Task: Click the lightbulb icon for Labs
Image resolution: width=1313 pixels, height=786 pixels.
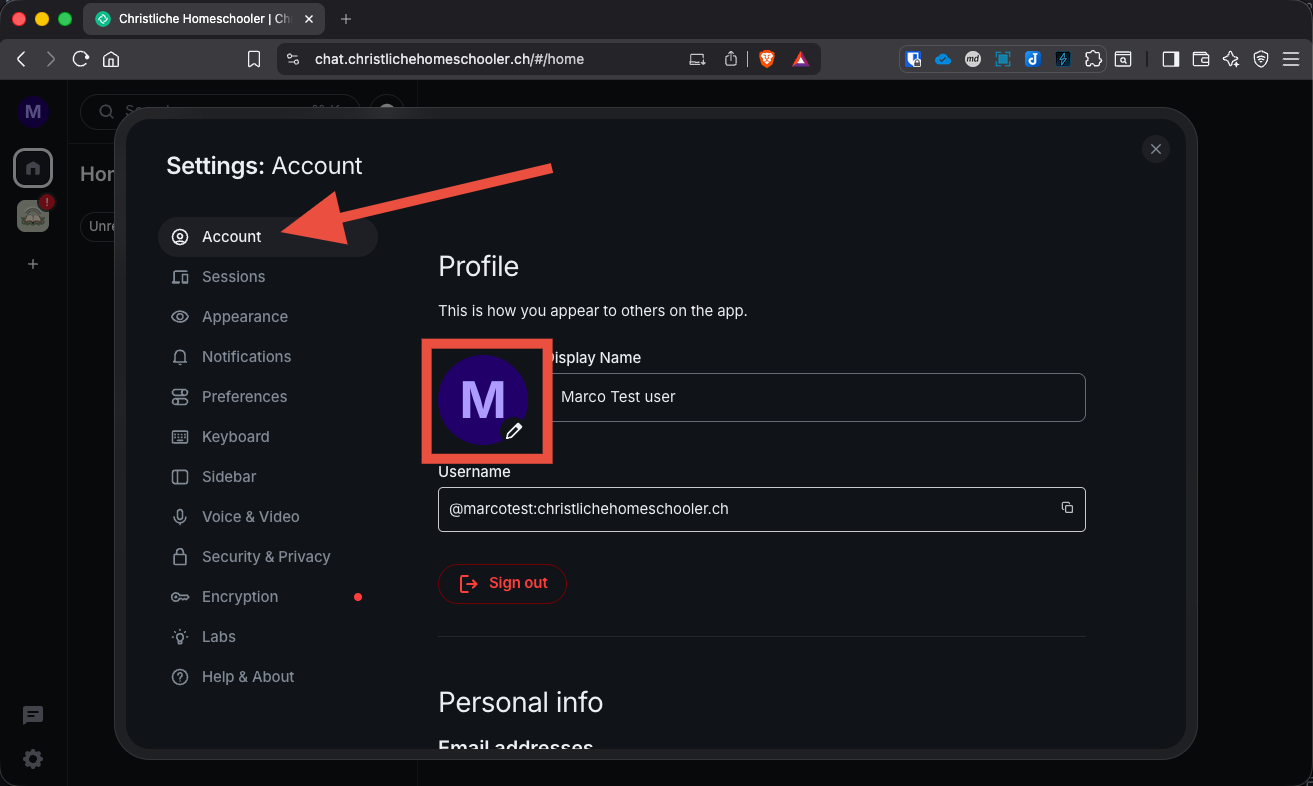Action: (180, 637)
